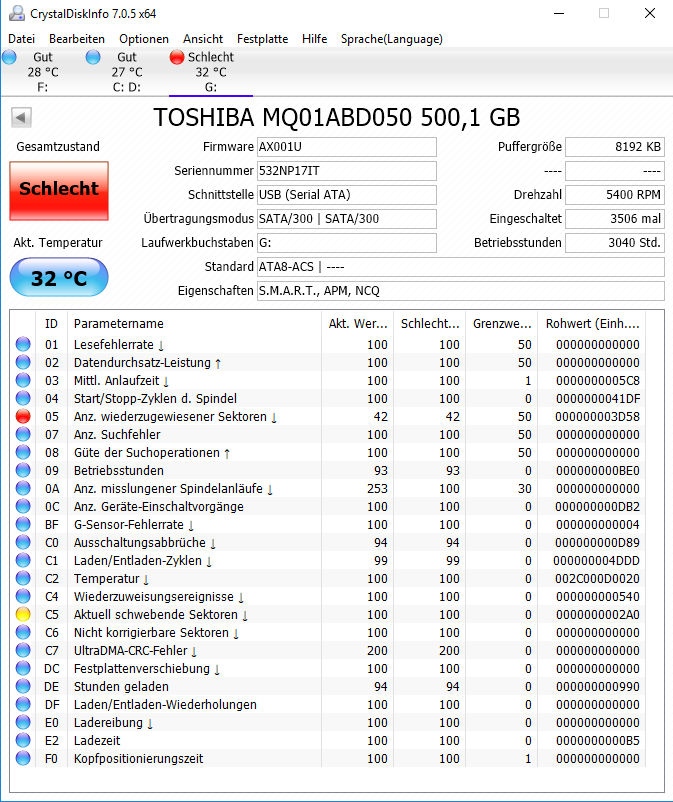
Task: Click the Firmware field AX001U
Action: click(x=347, y=147)
